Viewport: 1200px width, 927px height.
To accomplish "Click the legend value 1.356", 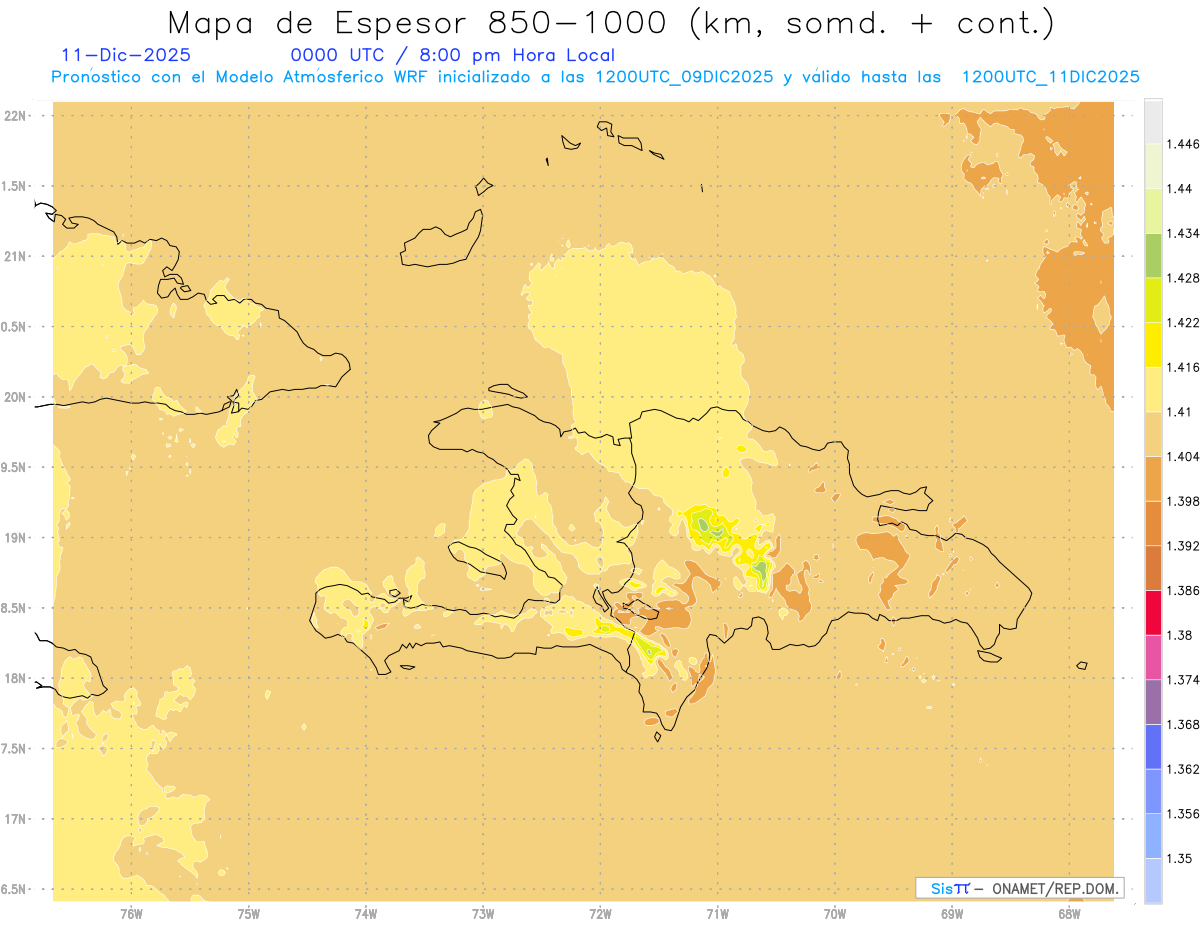I will 1183,814.
